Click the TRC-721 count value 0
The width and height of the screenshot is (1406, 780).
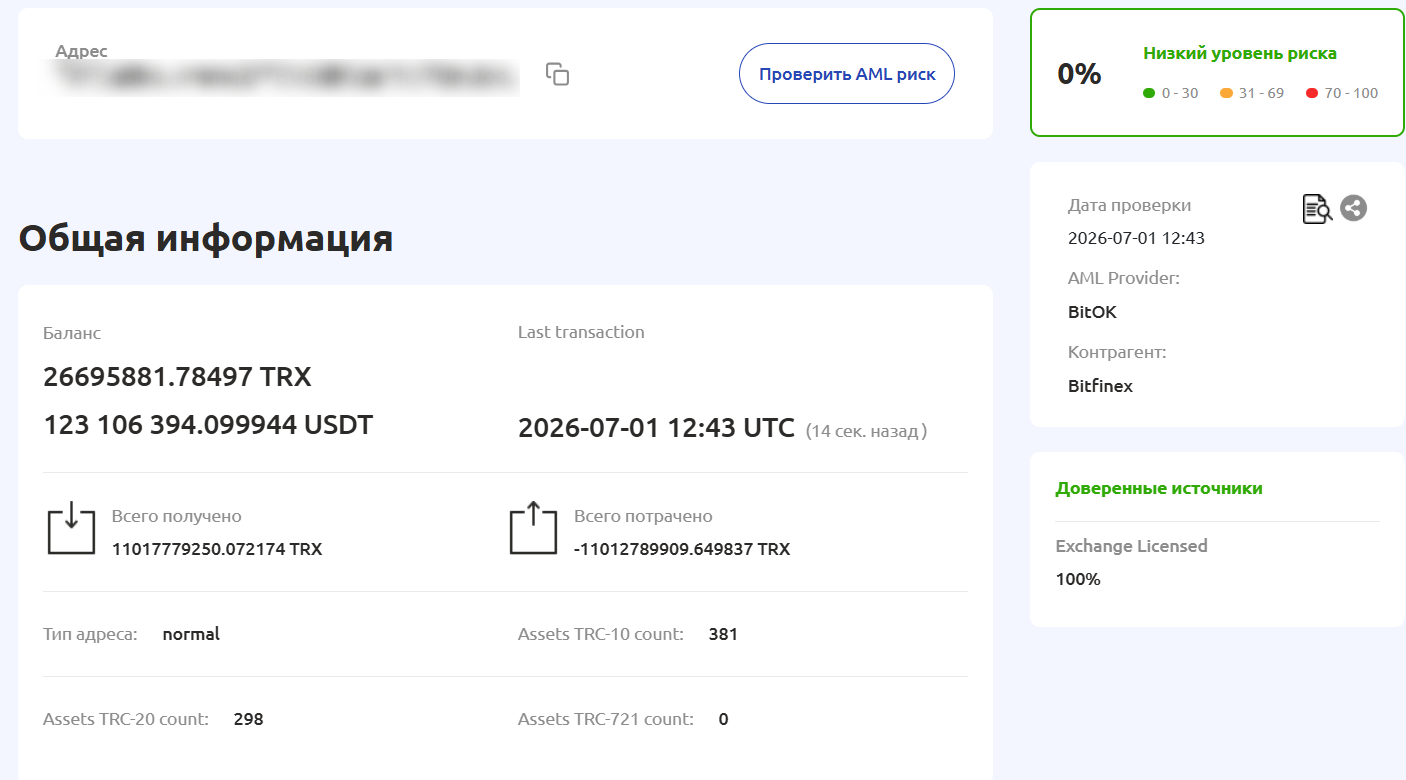(x=723, y=719)
